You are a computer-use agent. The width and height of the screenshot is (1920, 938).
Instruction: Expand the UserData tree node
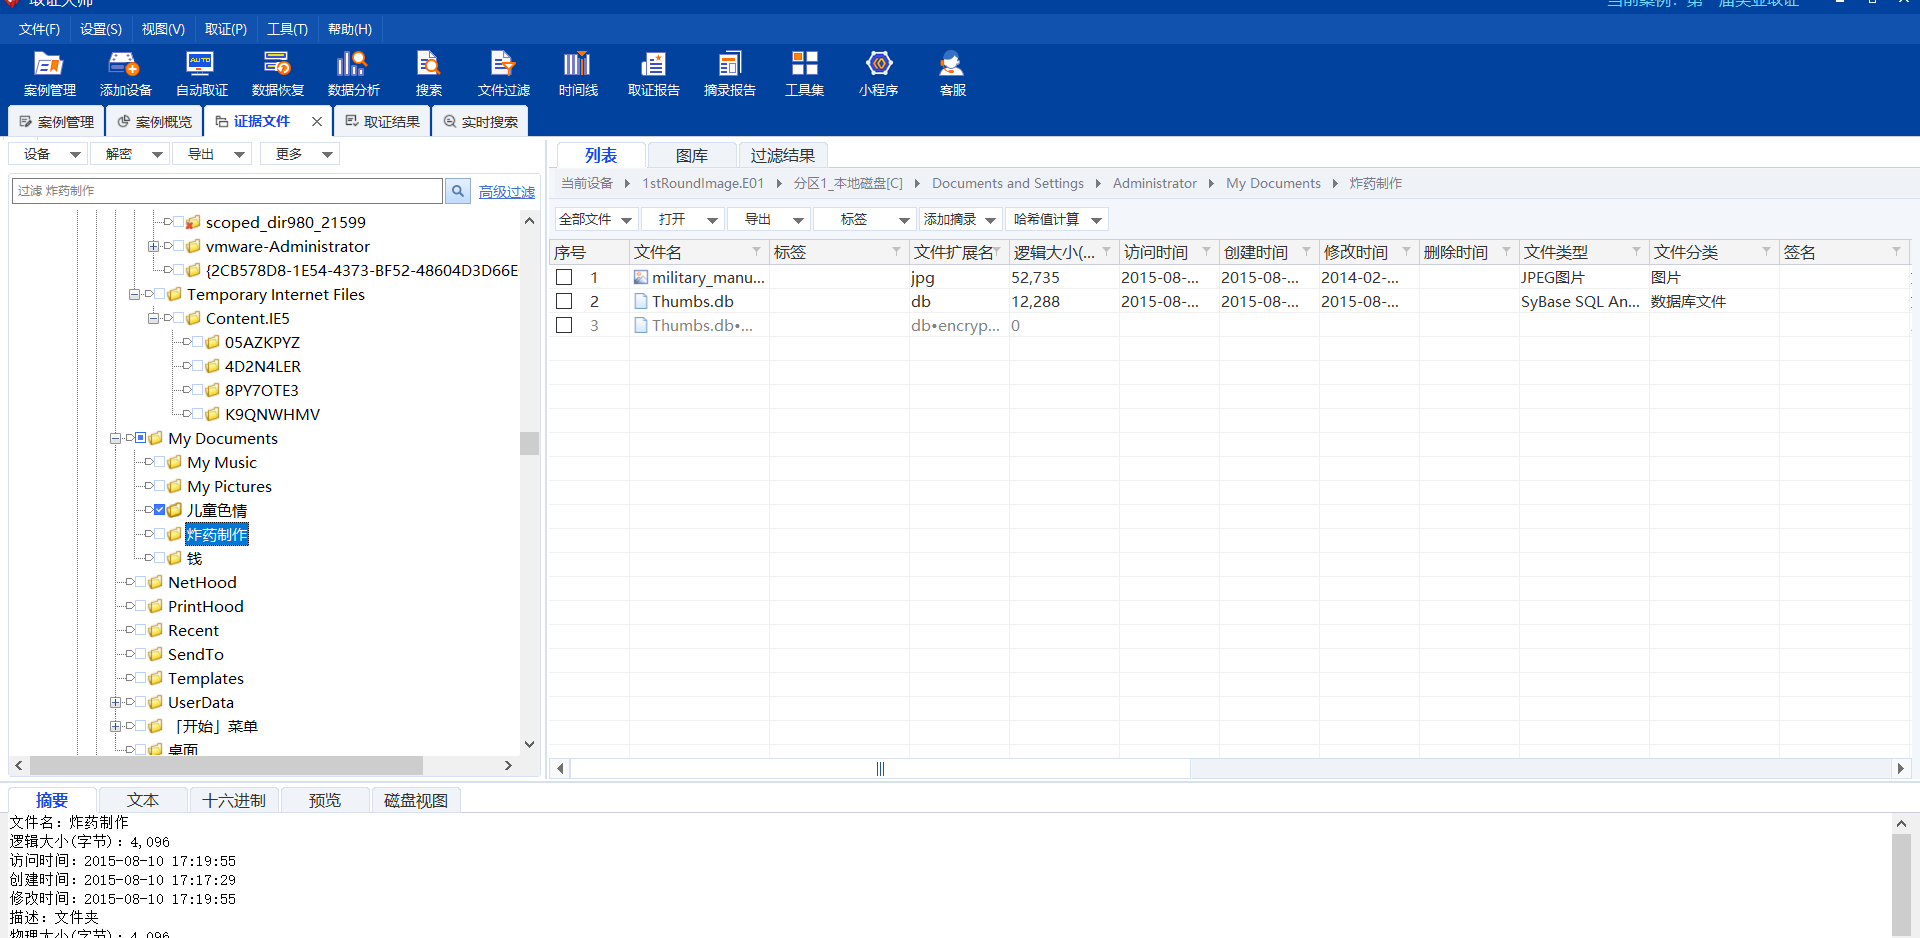[x=115, y=702]
